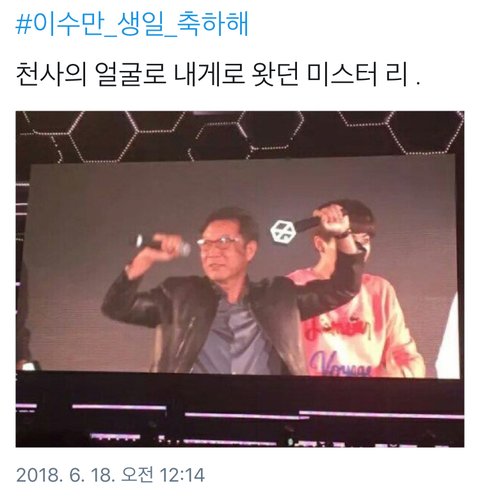Open the attached concert photo
The width and height of the screenshot is (480, 497).
coord(240,279)
